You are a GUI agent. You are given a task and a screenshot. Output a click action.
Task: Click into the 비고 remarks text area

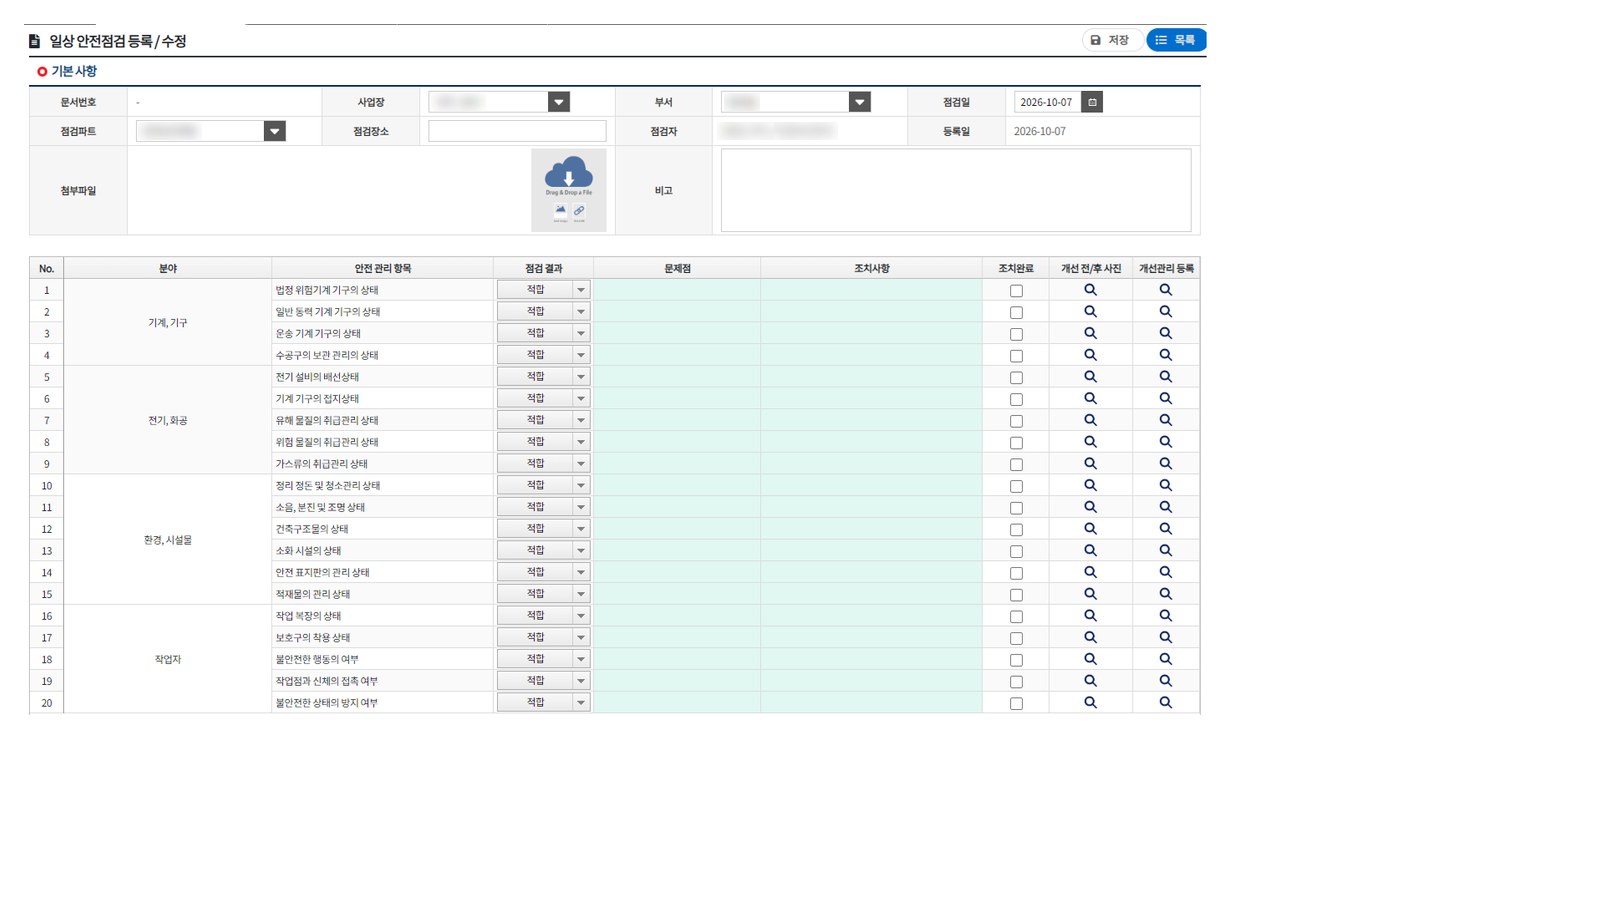[956, 190]
